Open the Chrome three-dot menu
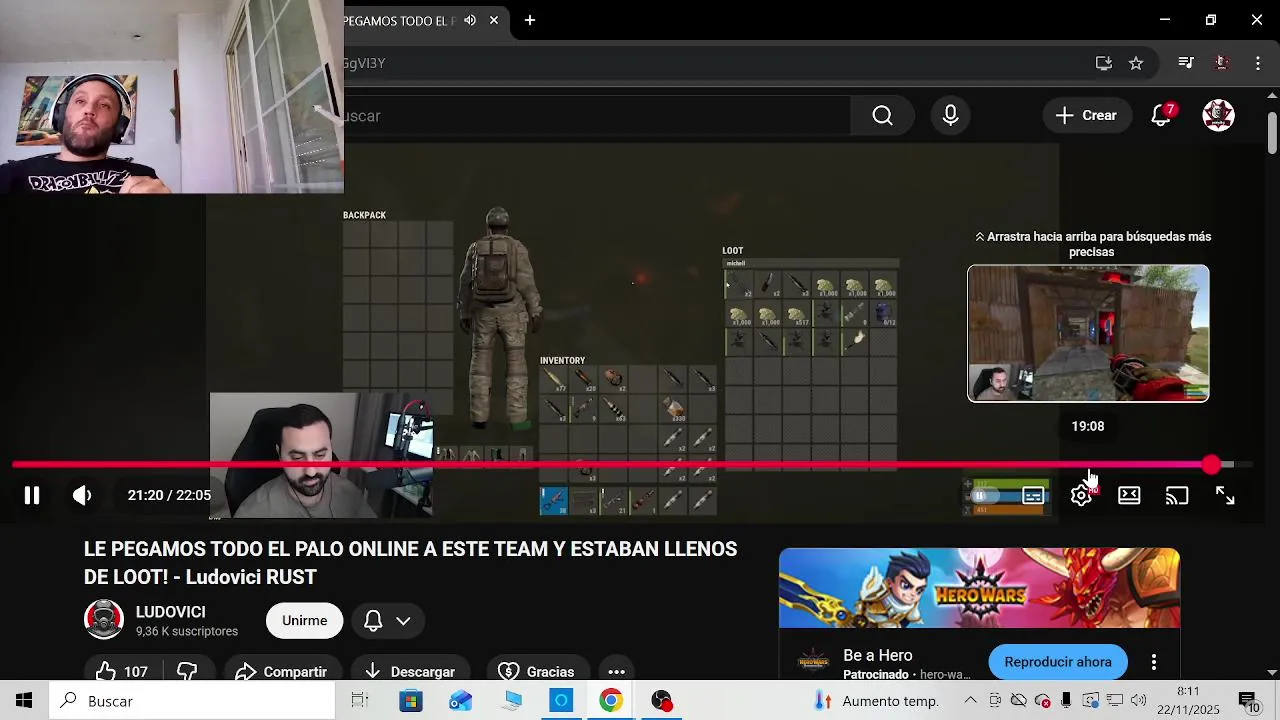This screenshot has width=1280, height=720. 1258,63
